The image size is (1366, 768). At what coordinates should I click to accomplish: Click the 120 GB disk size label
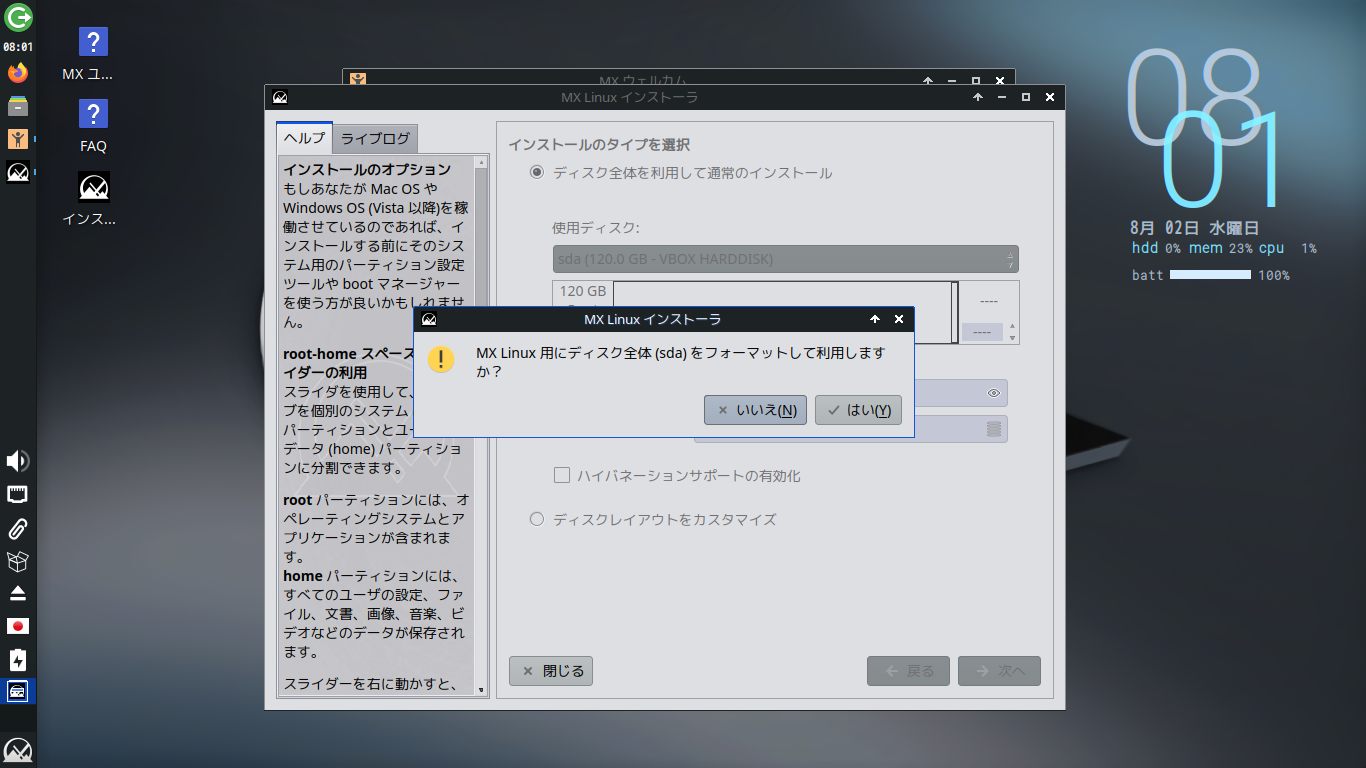(x=583, y=292)
